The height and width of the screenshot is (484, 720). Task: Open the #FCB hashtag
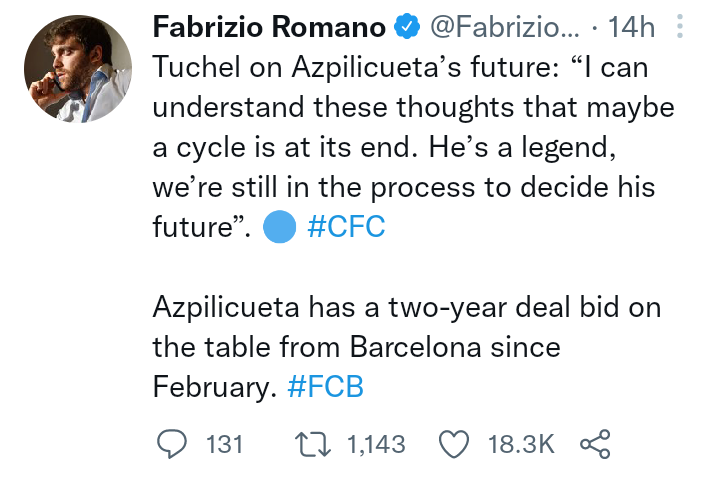click(x=326, y=386)
